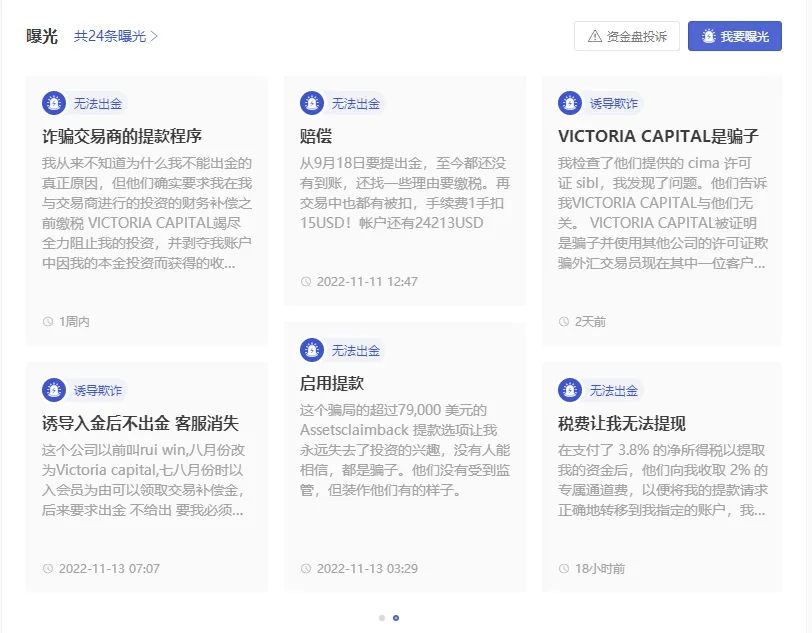Click clock icon beside 2022-11-11 12:47
Image resolution: width=812 pixels, height=633 pixels.
(306, 282)
